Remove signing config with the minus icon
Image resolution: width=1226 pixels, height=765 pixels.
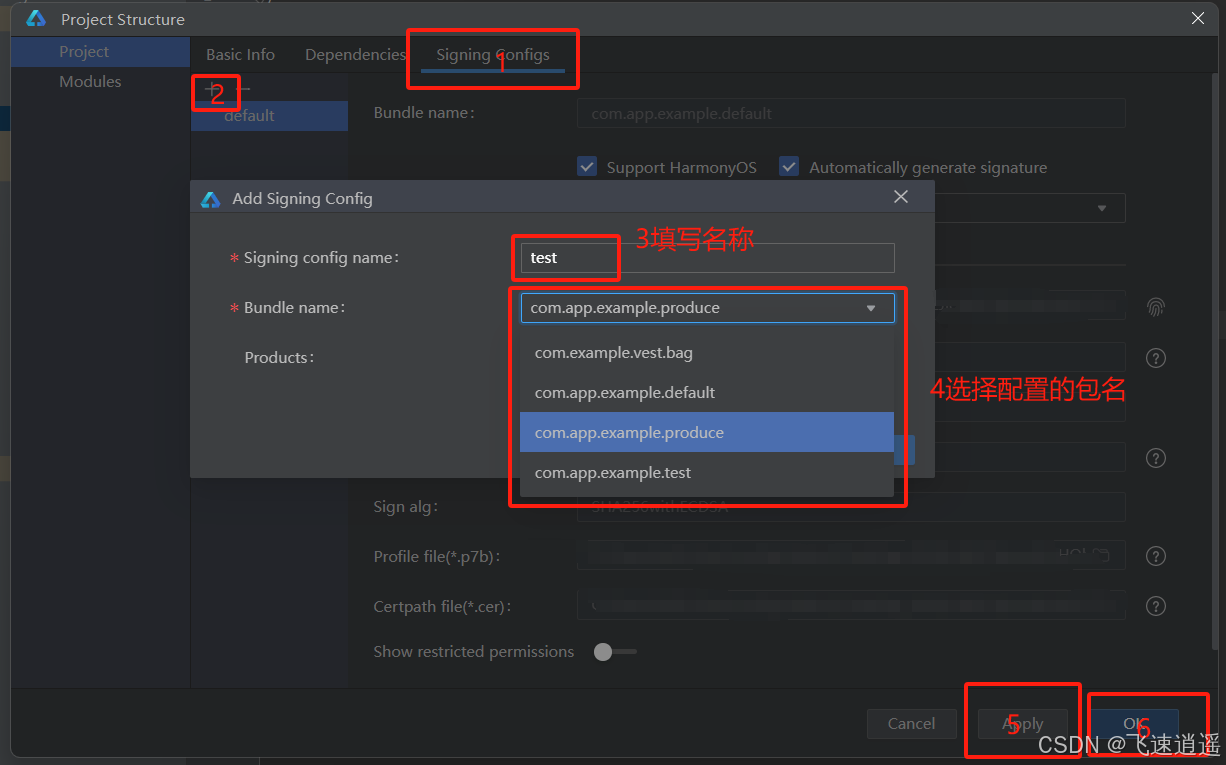pyautogui.click(x=243, y=90)
